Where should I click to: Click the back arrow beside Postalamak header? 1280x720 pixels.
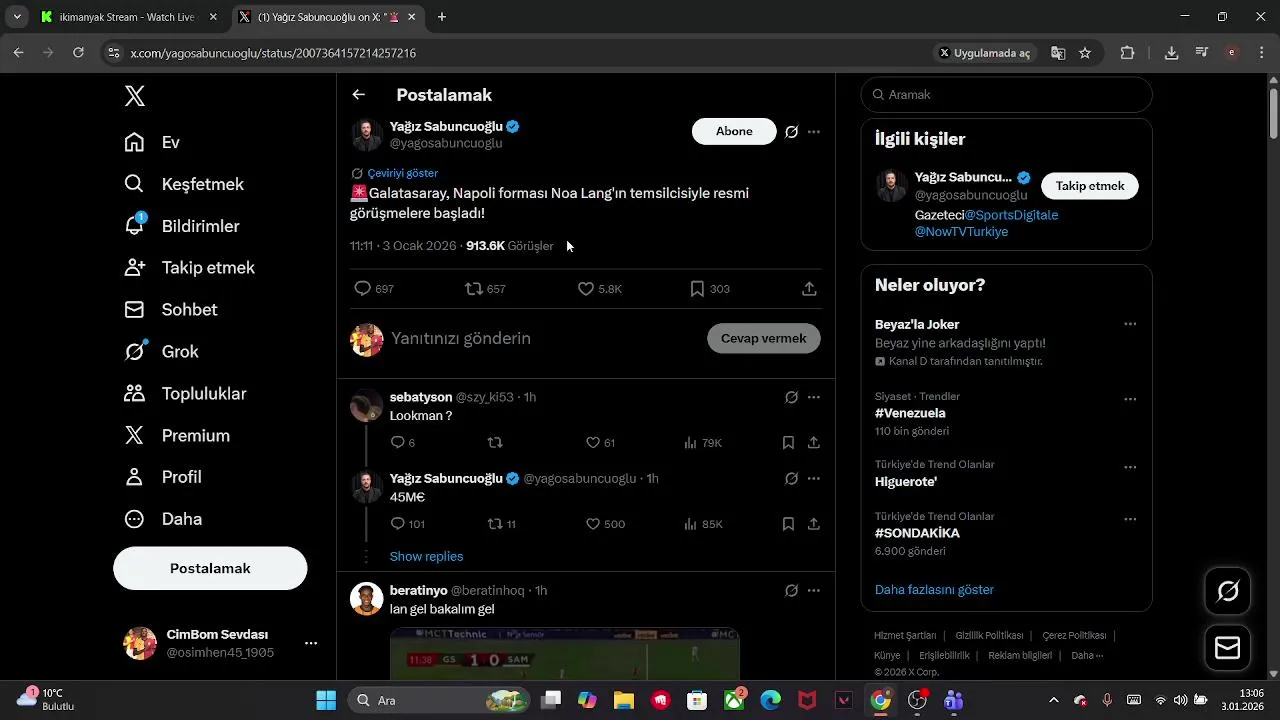tap(359, 95)
